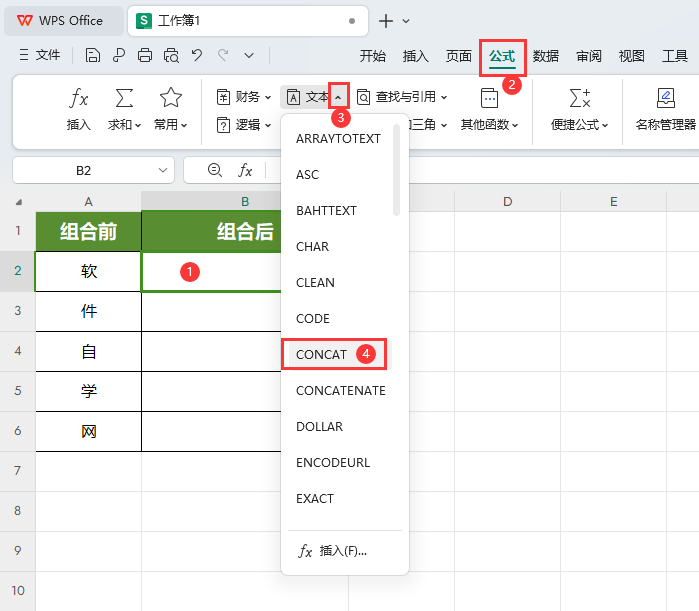Click the Redo arrow icon

(x=223, y=56)
